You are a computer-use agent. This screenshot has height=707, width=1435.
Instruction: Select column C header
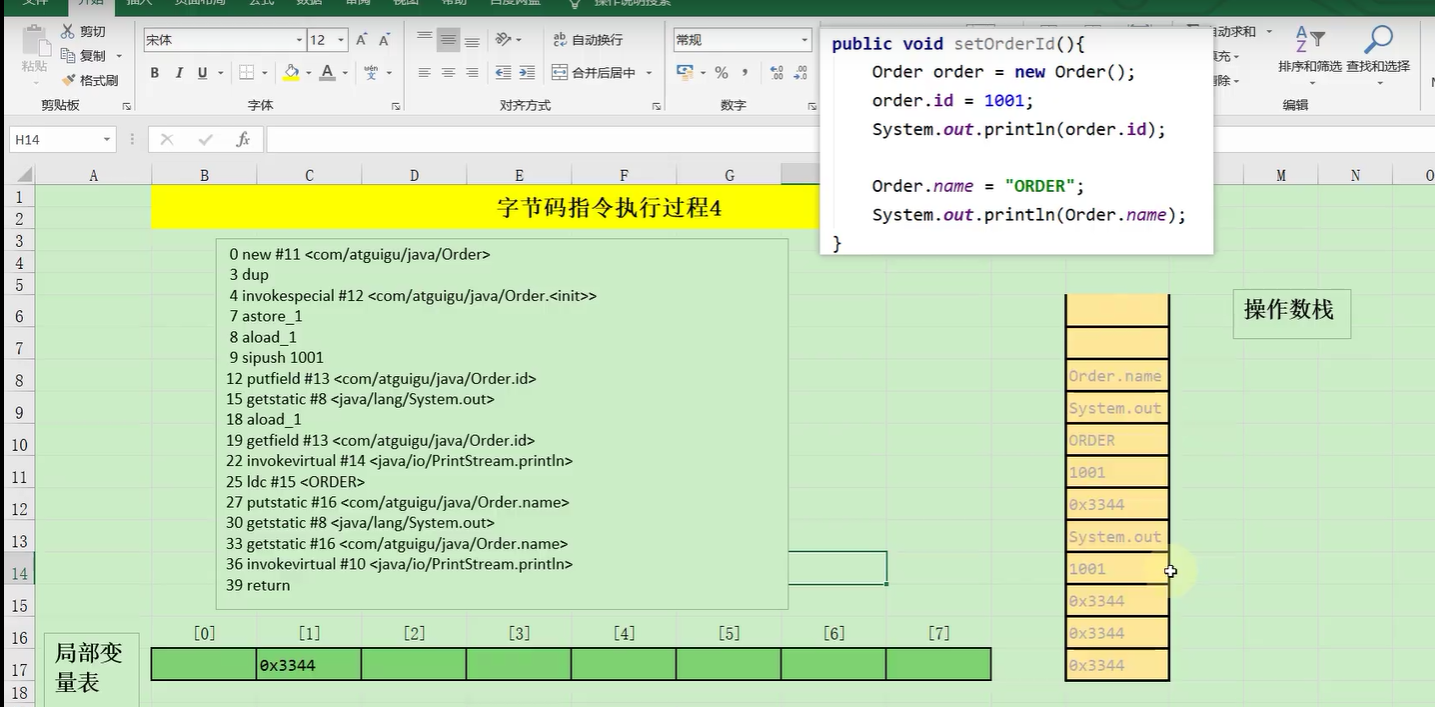[309, 176]
